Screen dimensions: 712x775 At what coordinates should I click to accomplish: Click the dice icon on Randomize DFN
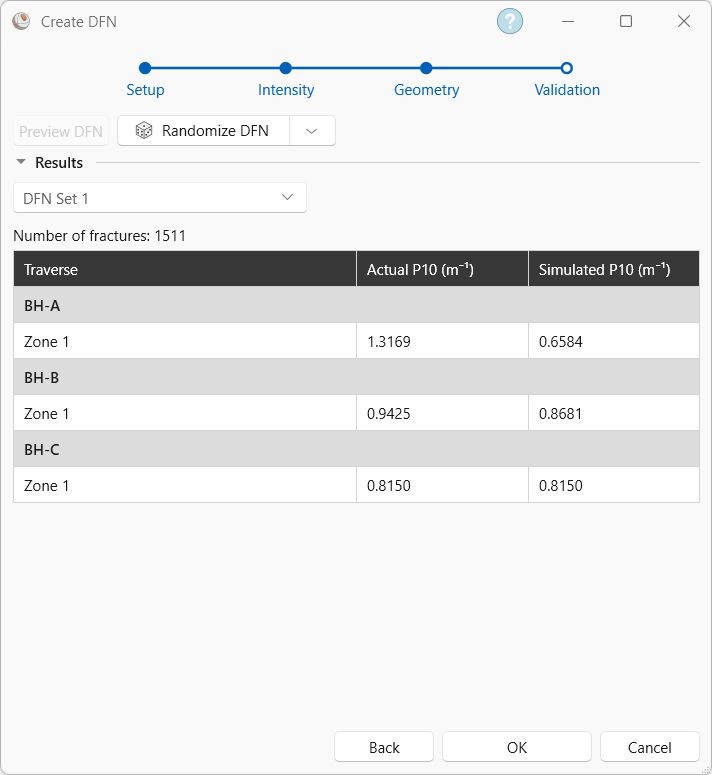pos(144,130)
